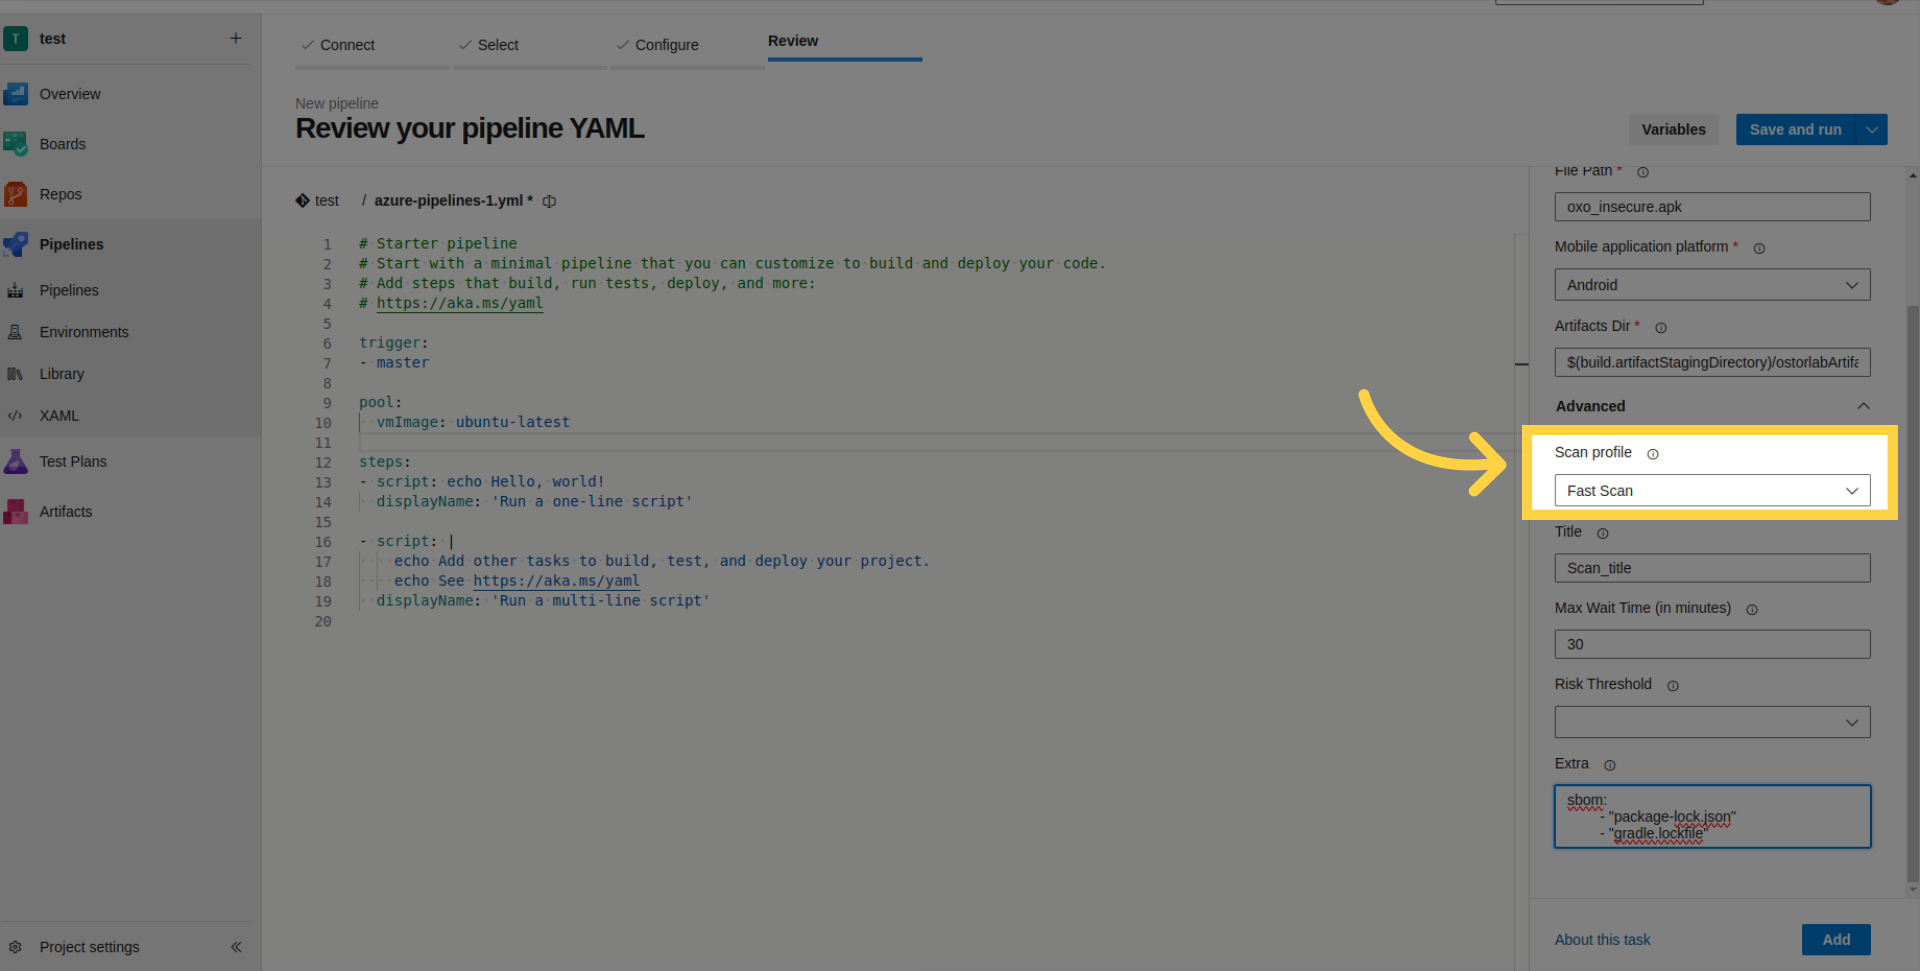Expand the Risk Threshold dropdown

[1711, 722]
